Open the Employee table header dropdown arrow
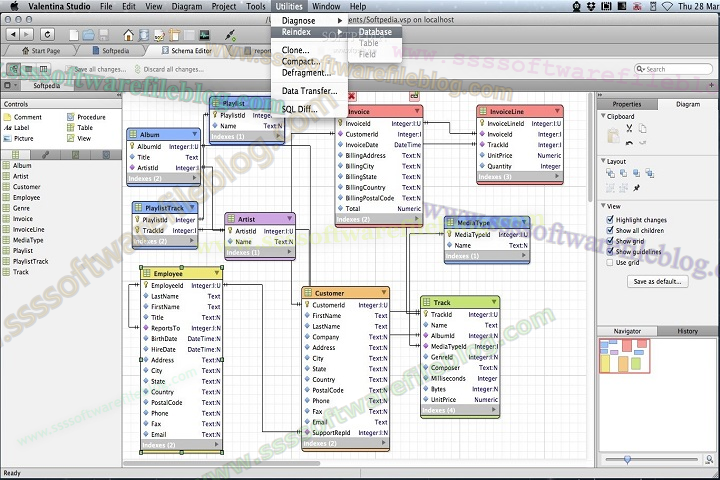The height and width of the screenshot is (480, 720). [x=216, y=273]
